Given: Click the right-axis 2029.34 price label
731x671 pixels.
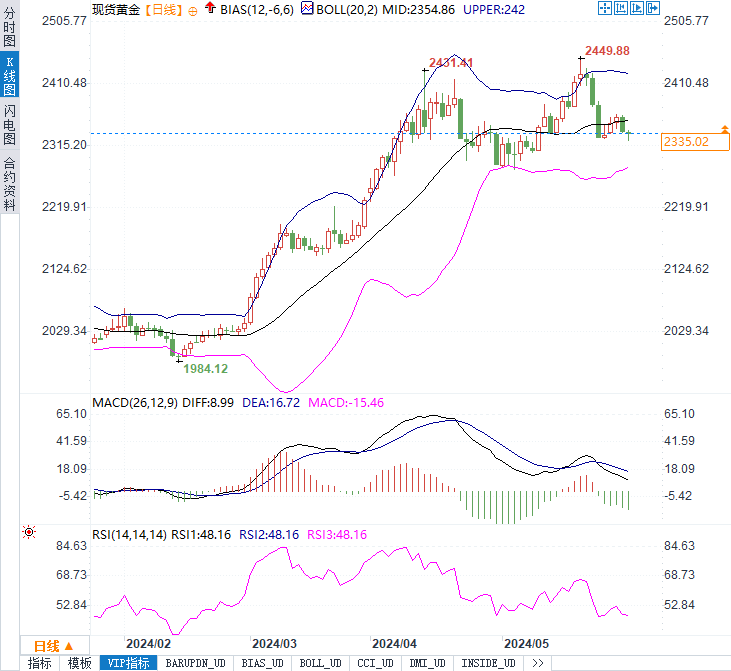Looking at the screenshot, I should coord(686,331).
